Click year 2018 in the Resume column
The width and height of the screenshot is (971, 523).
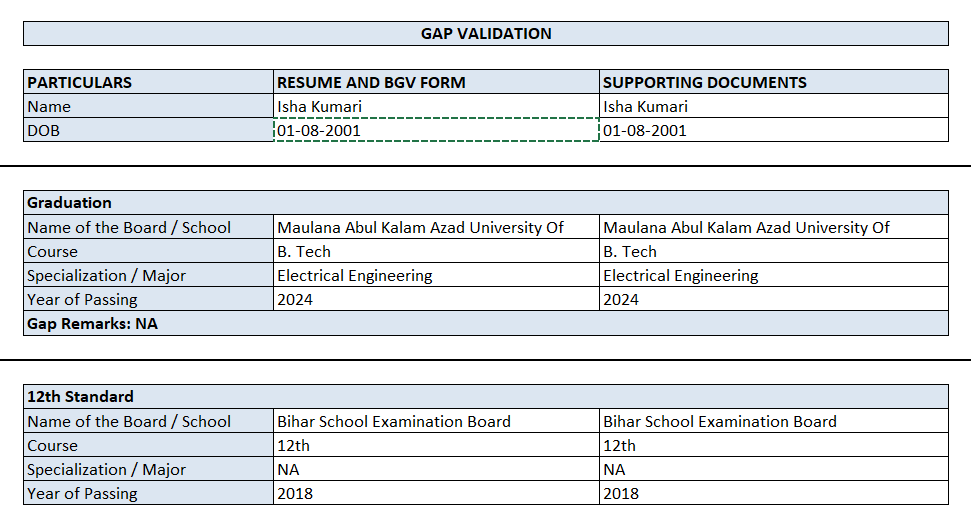436,493
